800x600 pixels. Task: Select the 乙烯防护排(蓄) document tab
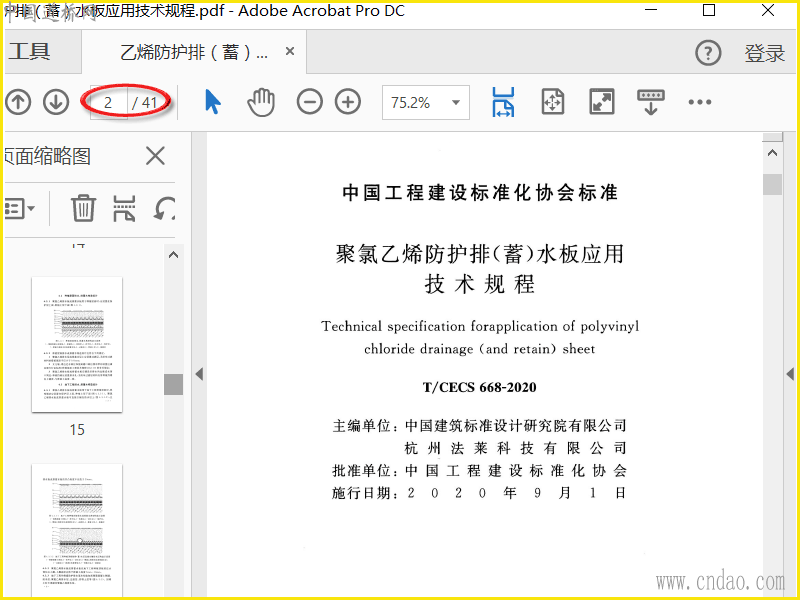[194, 52]
